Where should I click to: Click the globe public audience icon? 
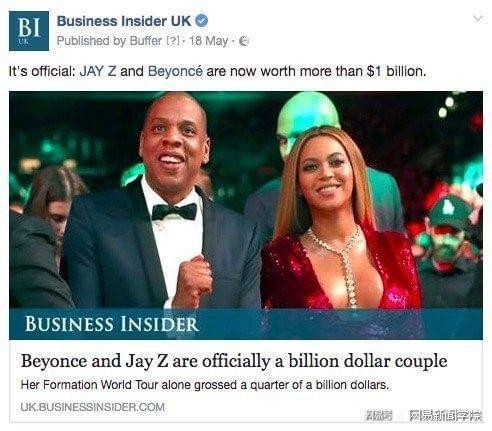[x=244, y=41]
